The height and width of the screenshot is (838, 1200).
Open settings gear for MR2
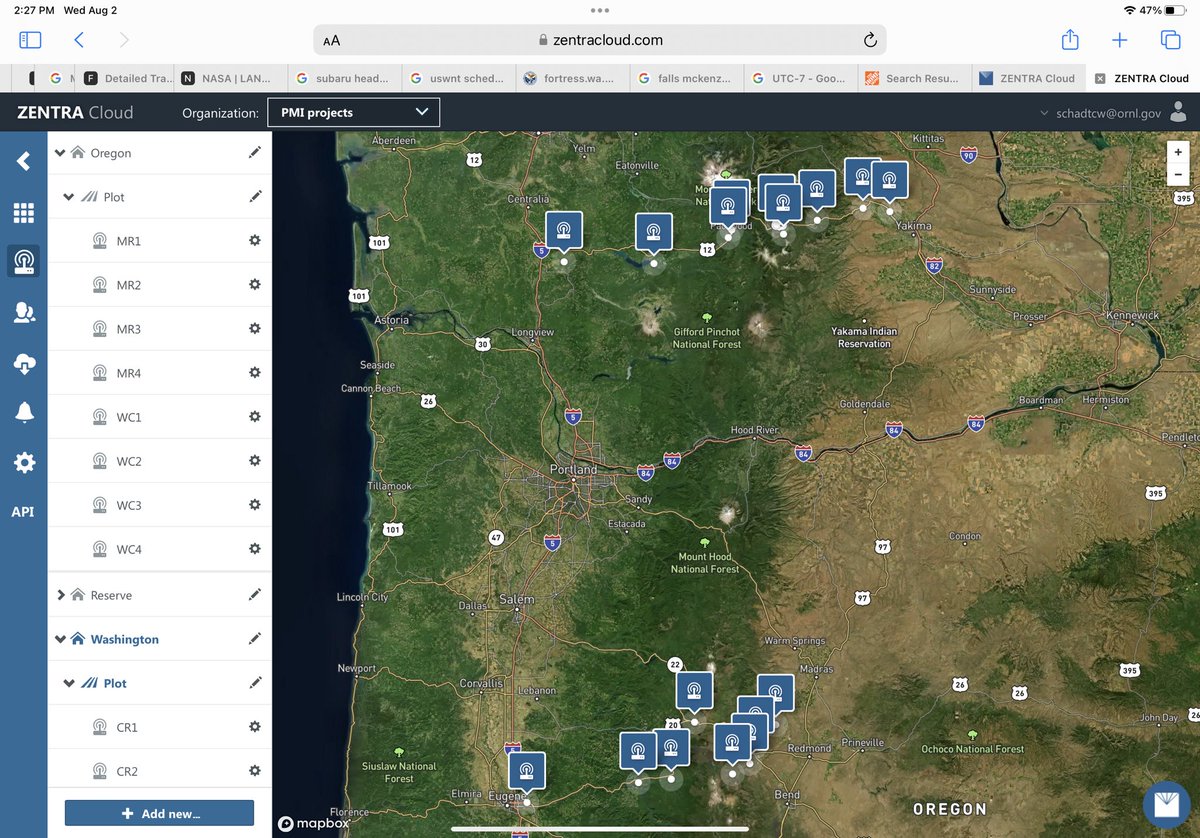coord(254,285)
